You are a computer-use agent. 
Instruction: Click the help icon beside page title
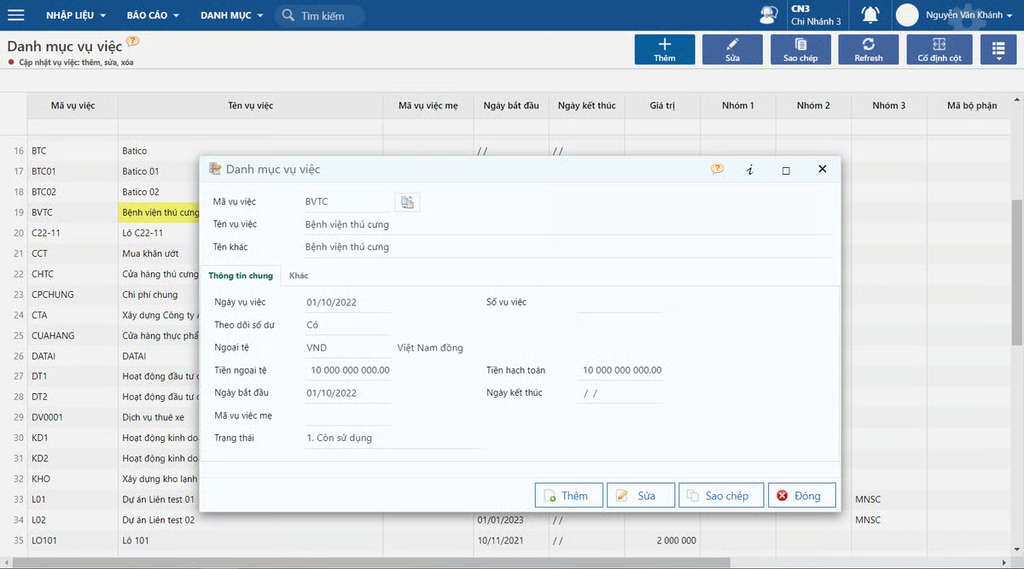[133, 41]
